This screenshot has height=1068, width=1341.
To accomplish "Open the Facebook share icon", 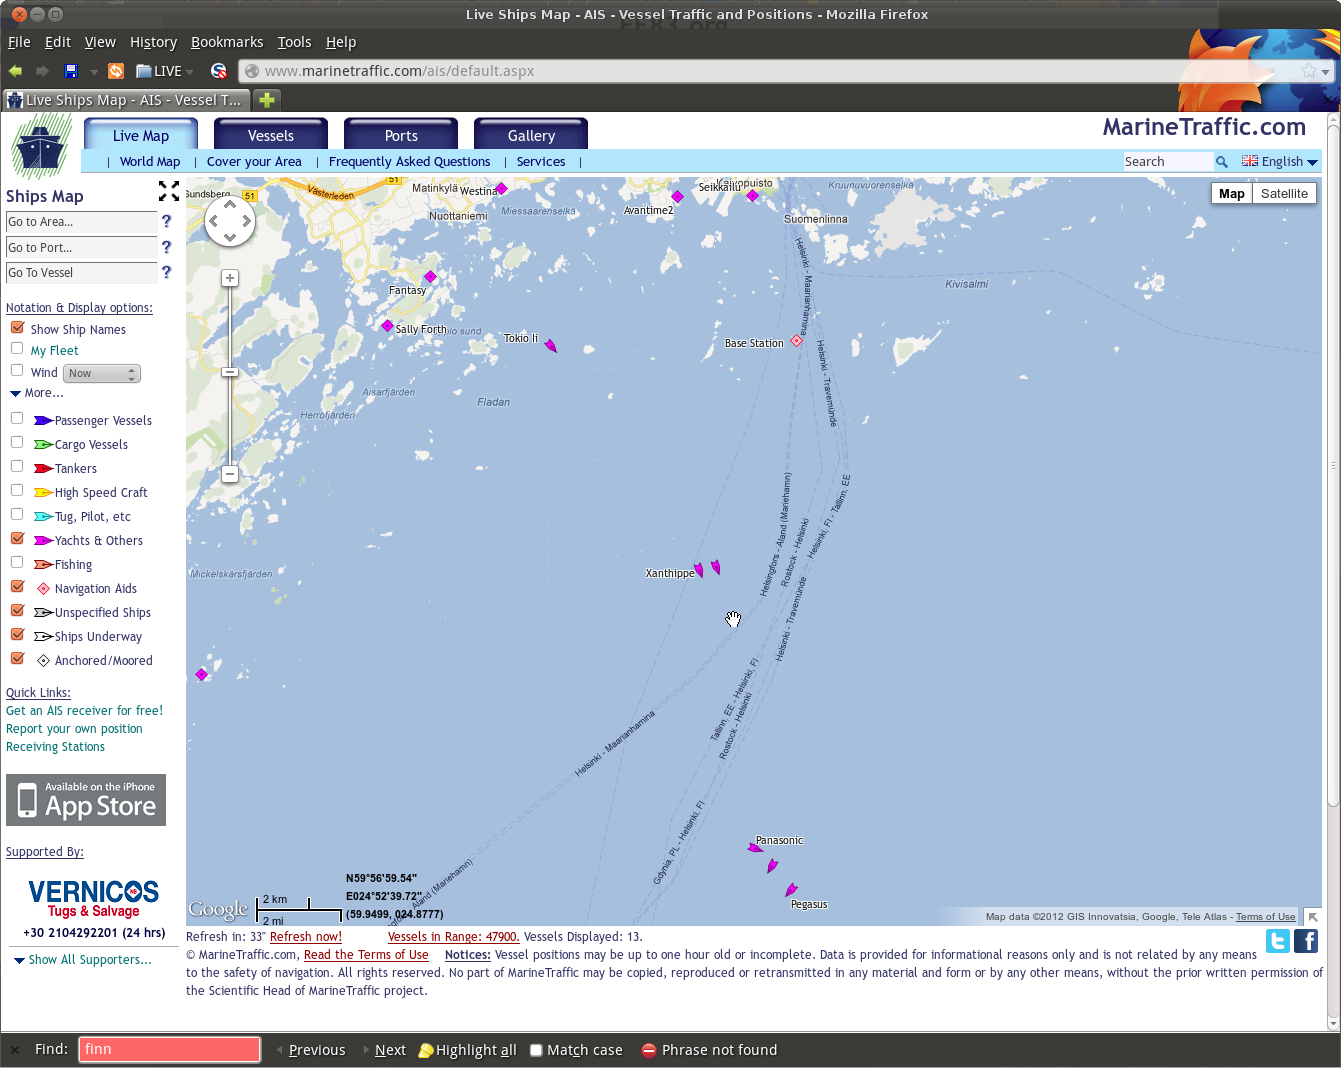I will coord(1306,941).
